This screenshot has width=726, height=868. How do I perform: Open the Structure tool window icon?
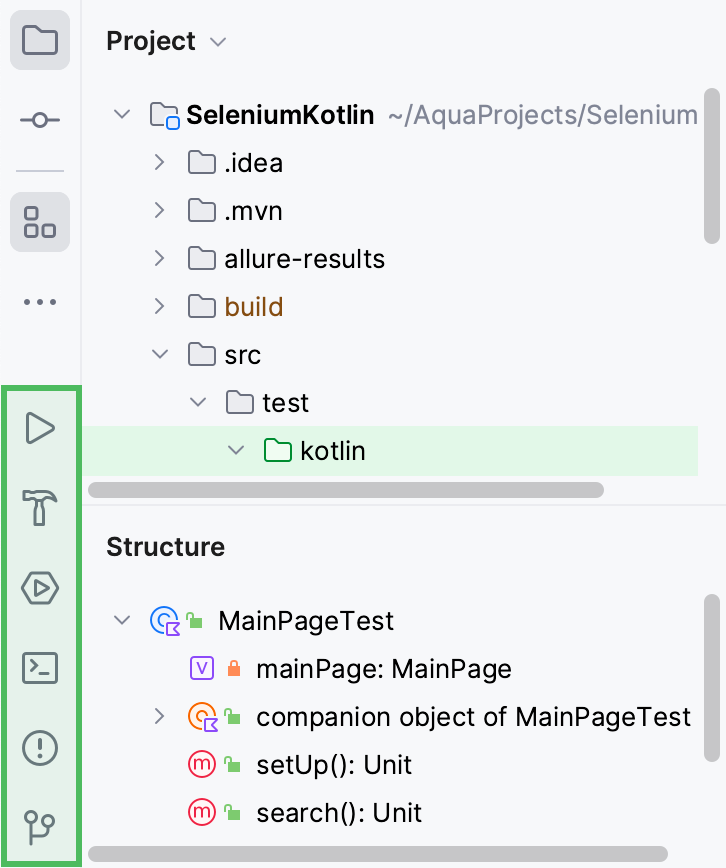coord(40,221)
